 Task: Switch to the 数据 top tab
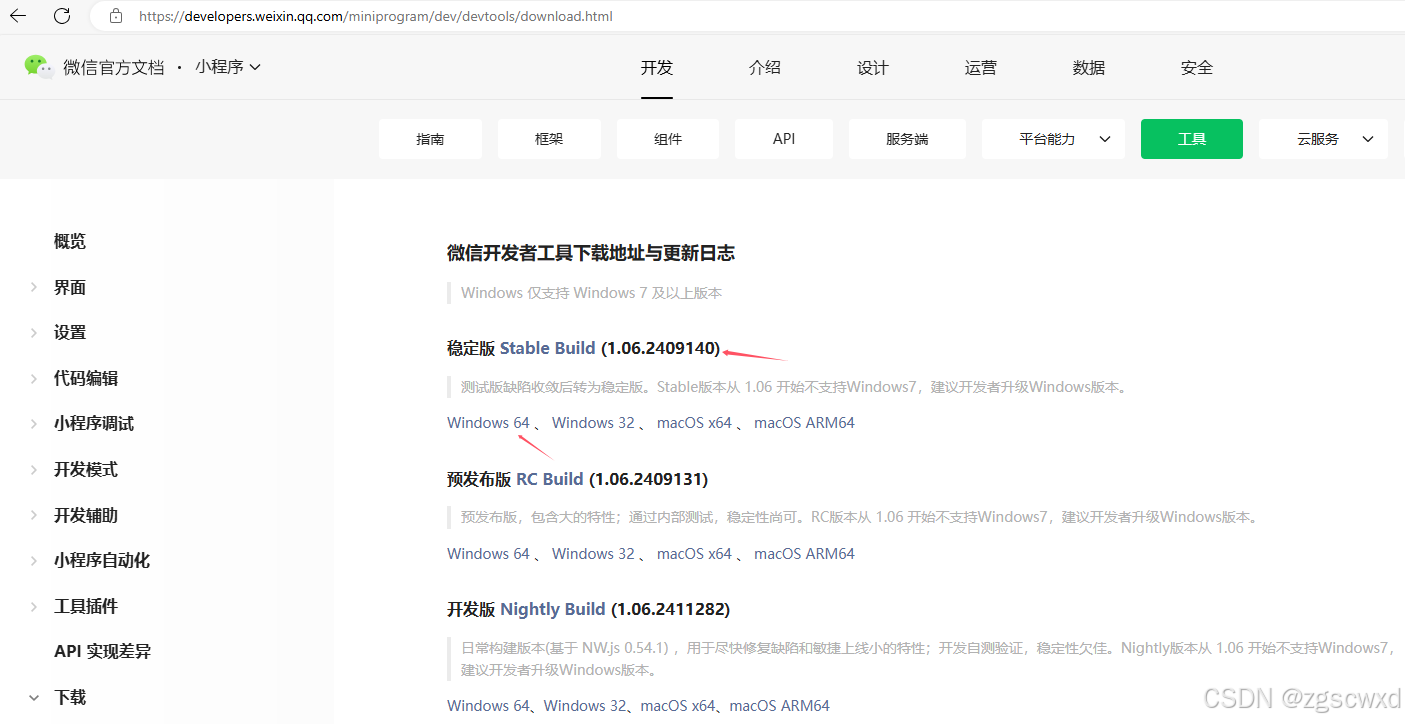click(x=1089, y=68)
